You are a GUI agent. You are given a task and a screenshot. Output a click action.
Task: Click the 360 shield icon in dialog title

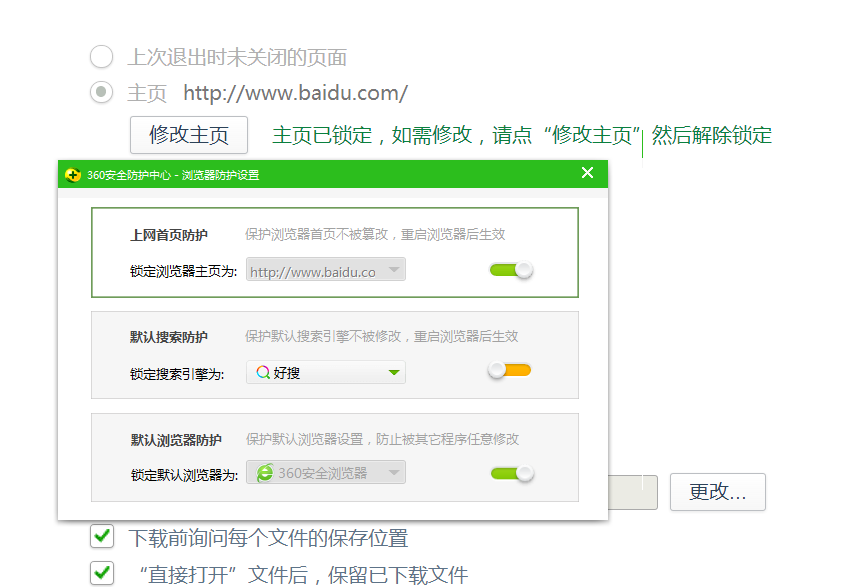tap(73, 175)
